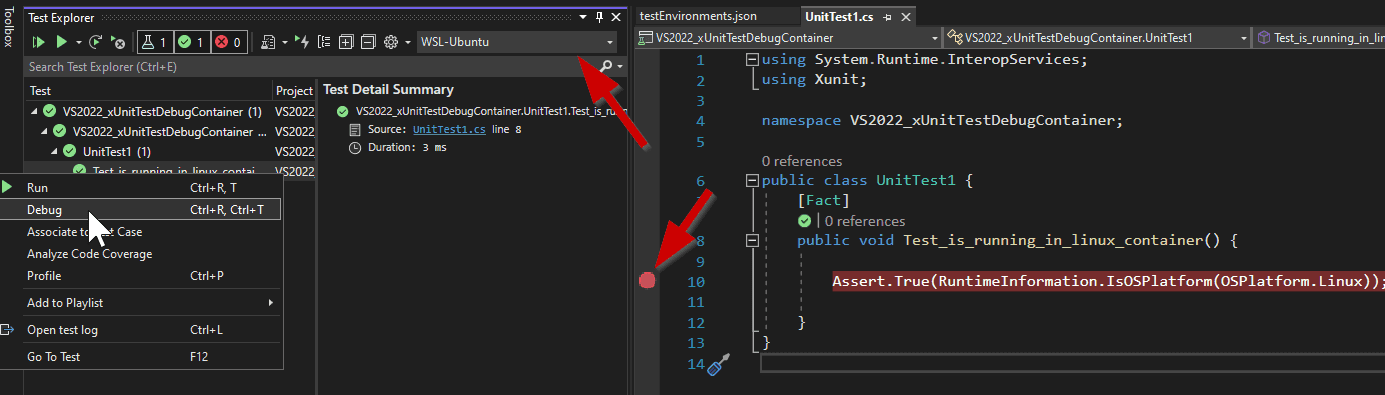Collapse the UnitTest1 (1) tree node
The height and width of the screenshot is (395, 1385).
(56, 152)
